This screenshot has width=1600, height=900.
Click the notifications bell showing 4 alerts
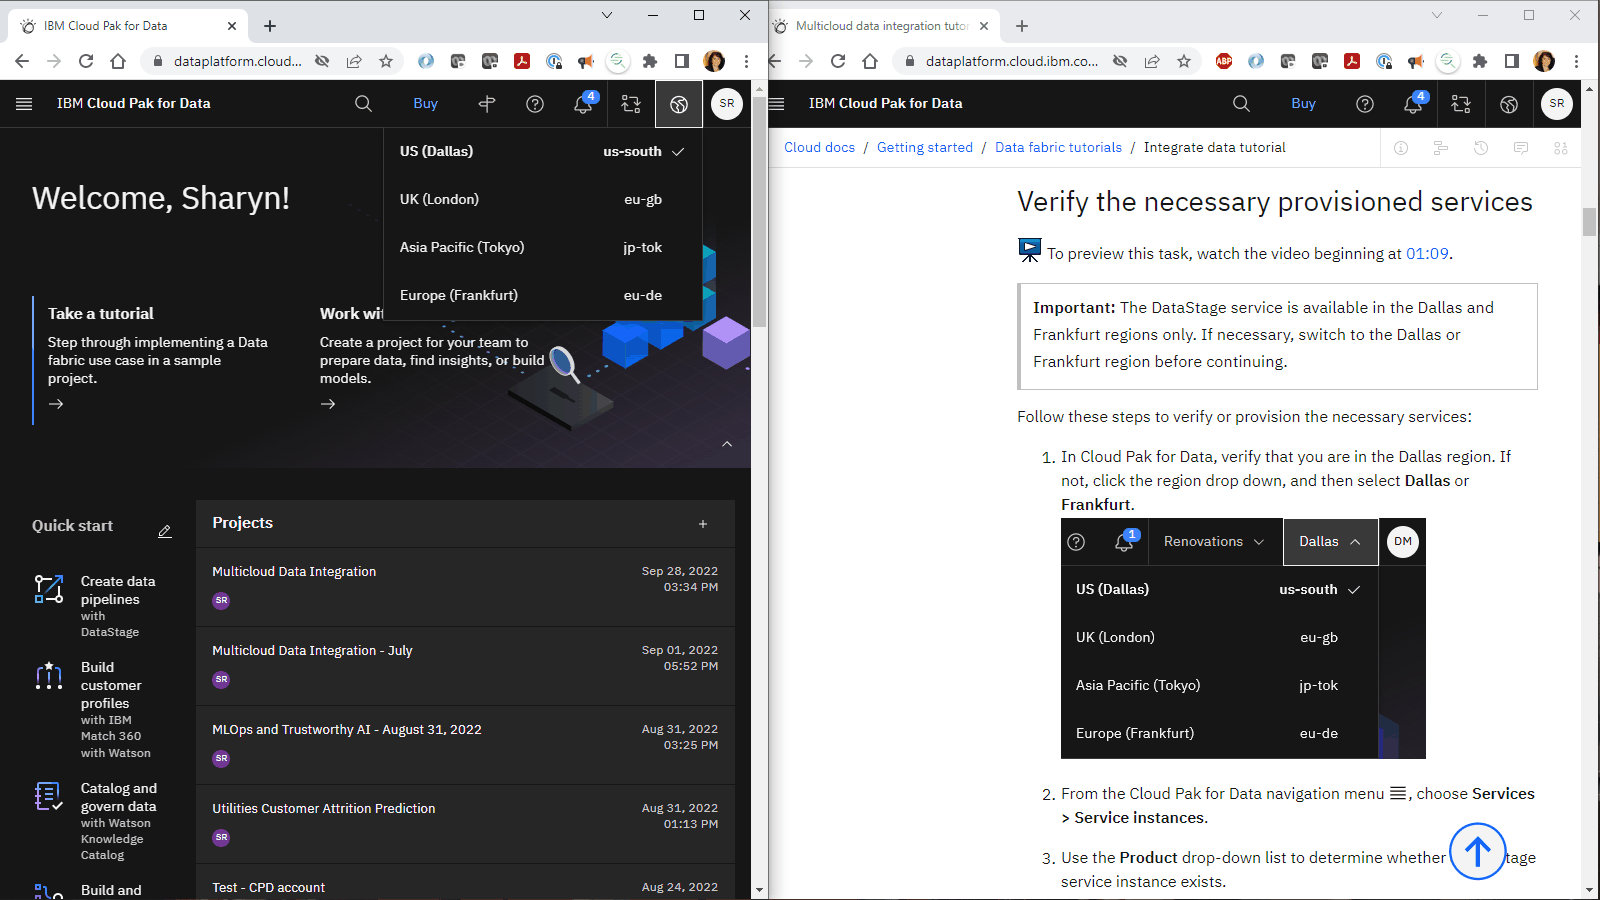pyautogui.click(x=583, y=103)
